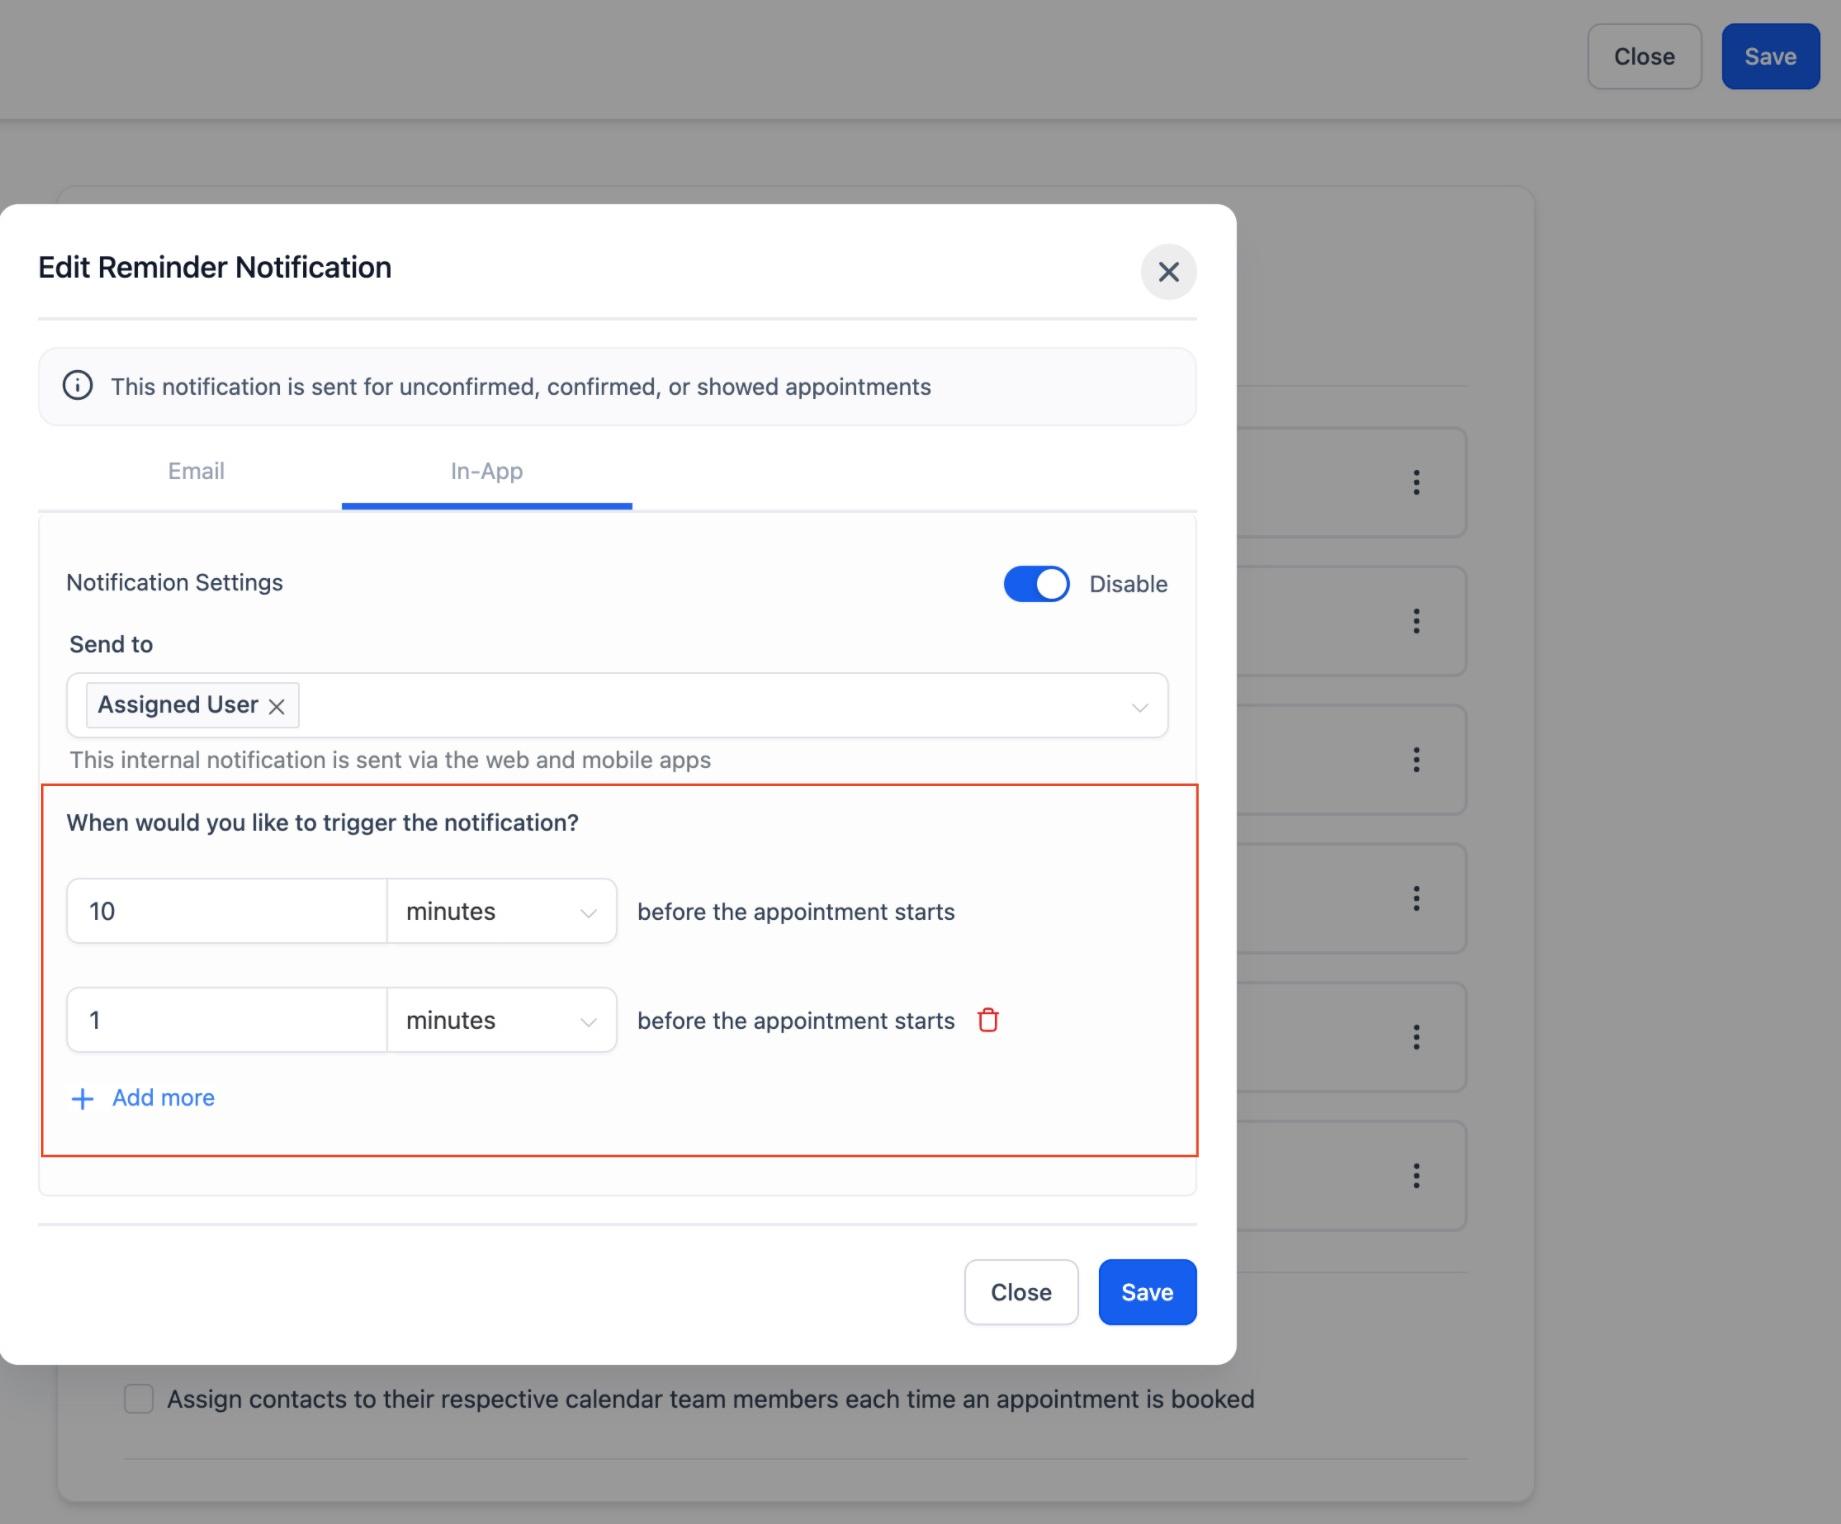Check the Assign contacts to calendar team members box

pos(139,1399)
